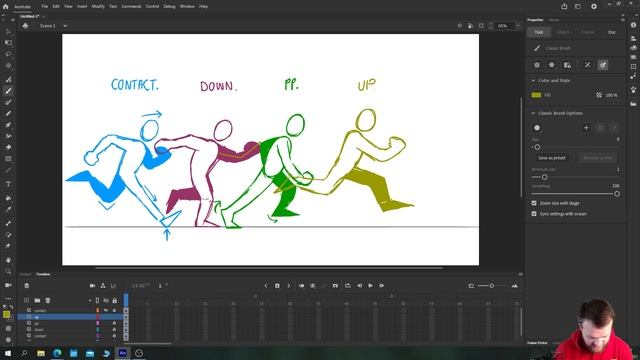The width and height of the screenshot is (640, 360).
Task: Collapse the Color and Style section
Action: tap(533, 80)
